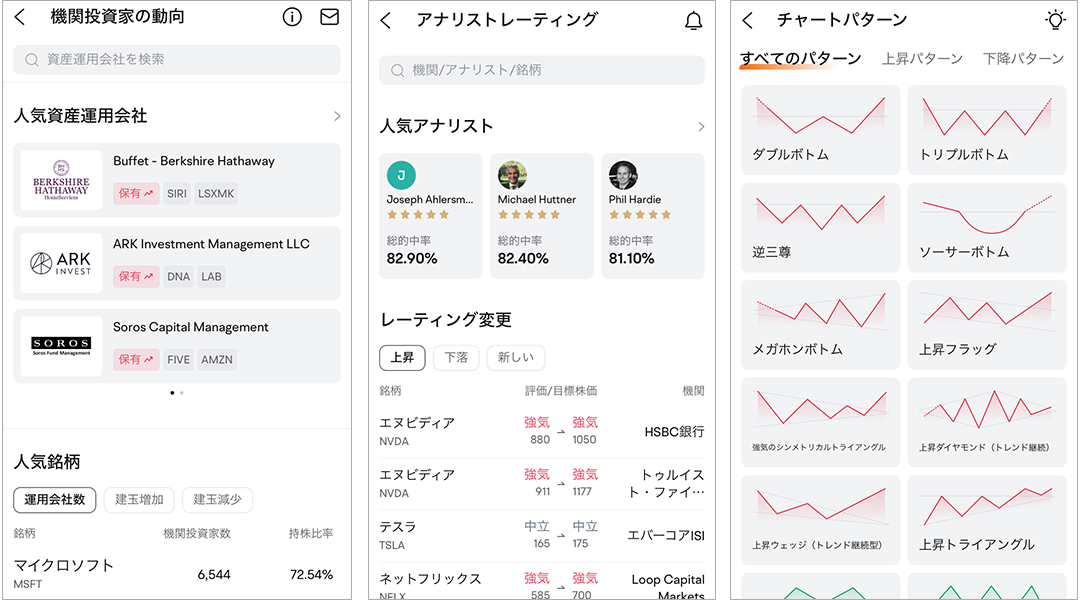Open 上昇ウェッジ pattern card
Image resolution: width=1080 pixels, height=600 pixels.
click(820, 520)
